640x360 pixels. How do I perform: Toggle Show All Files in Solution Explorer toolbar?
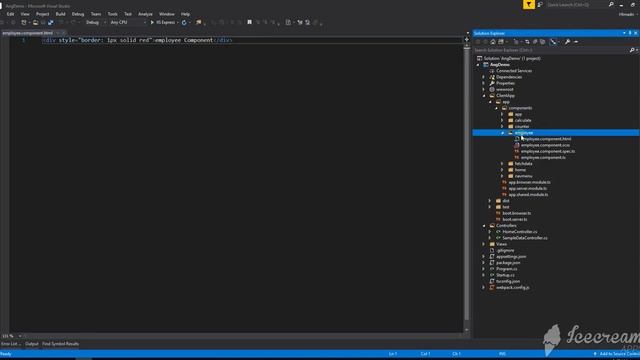(542, 42)
